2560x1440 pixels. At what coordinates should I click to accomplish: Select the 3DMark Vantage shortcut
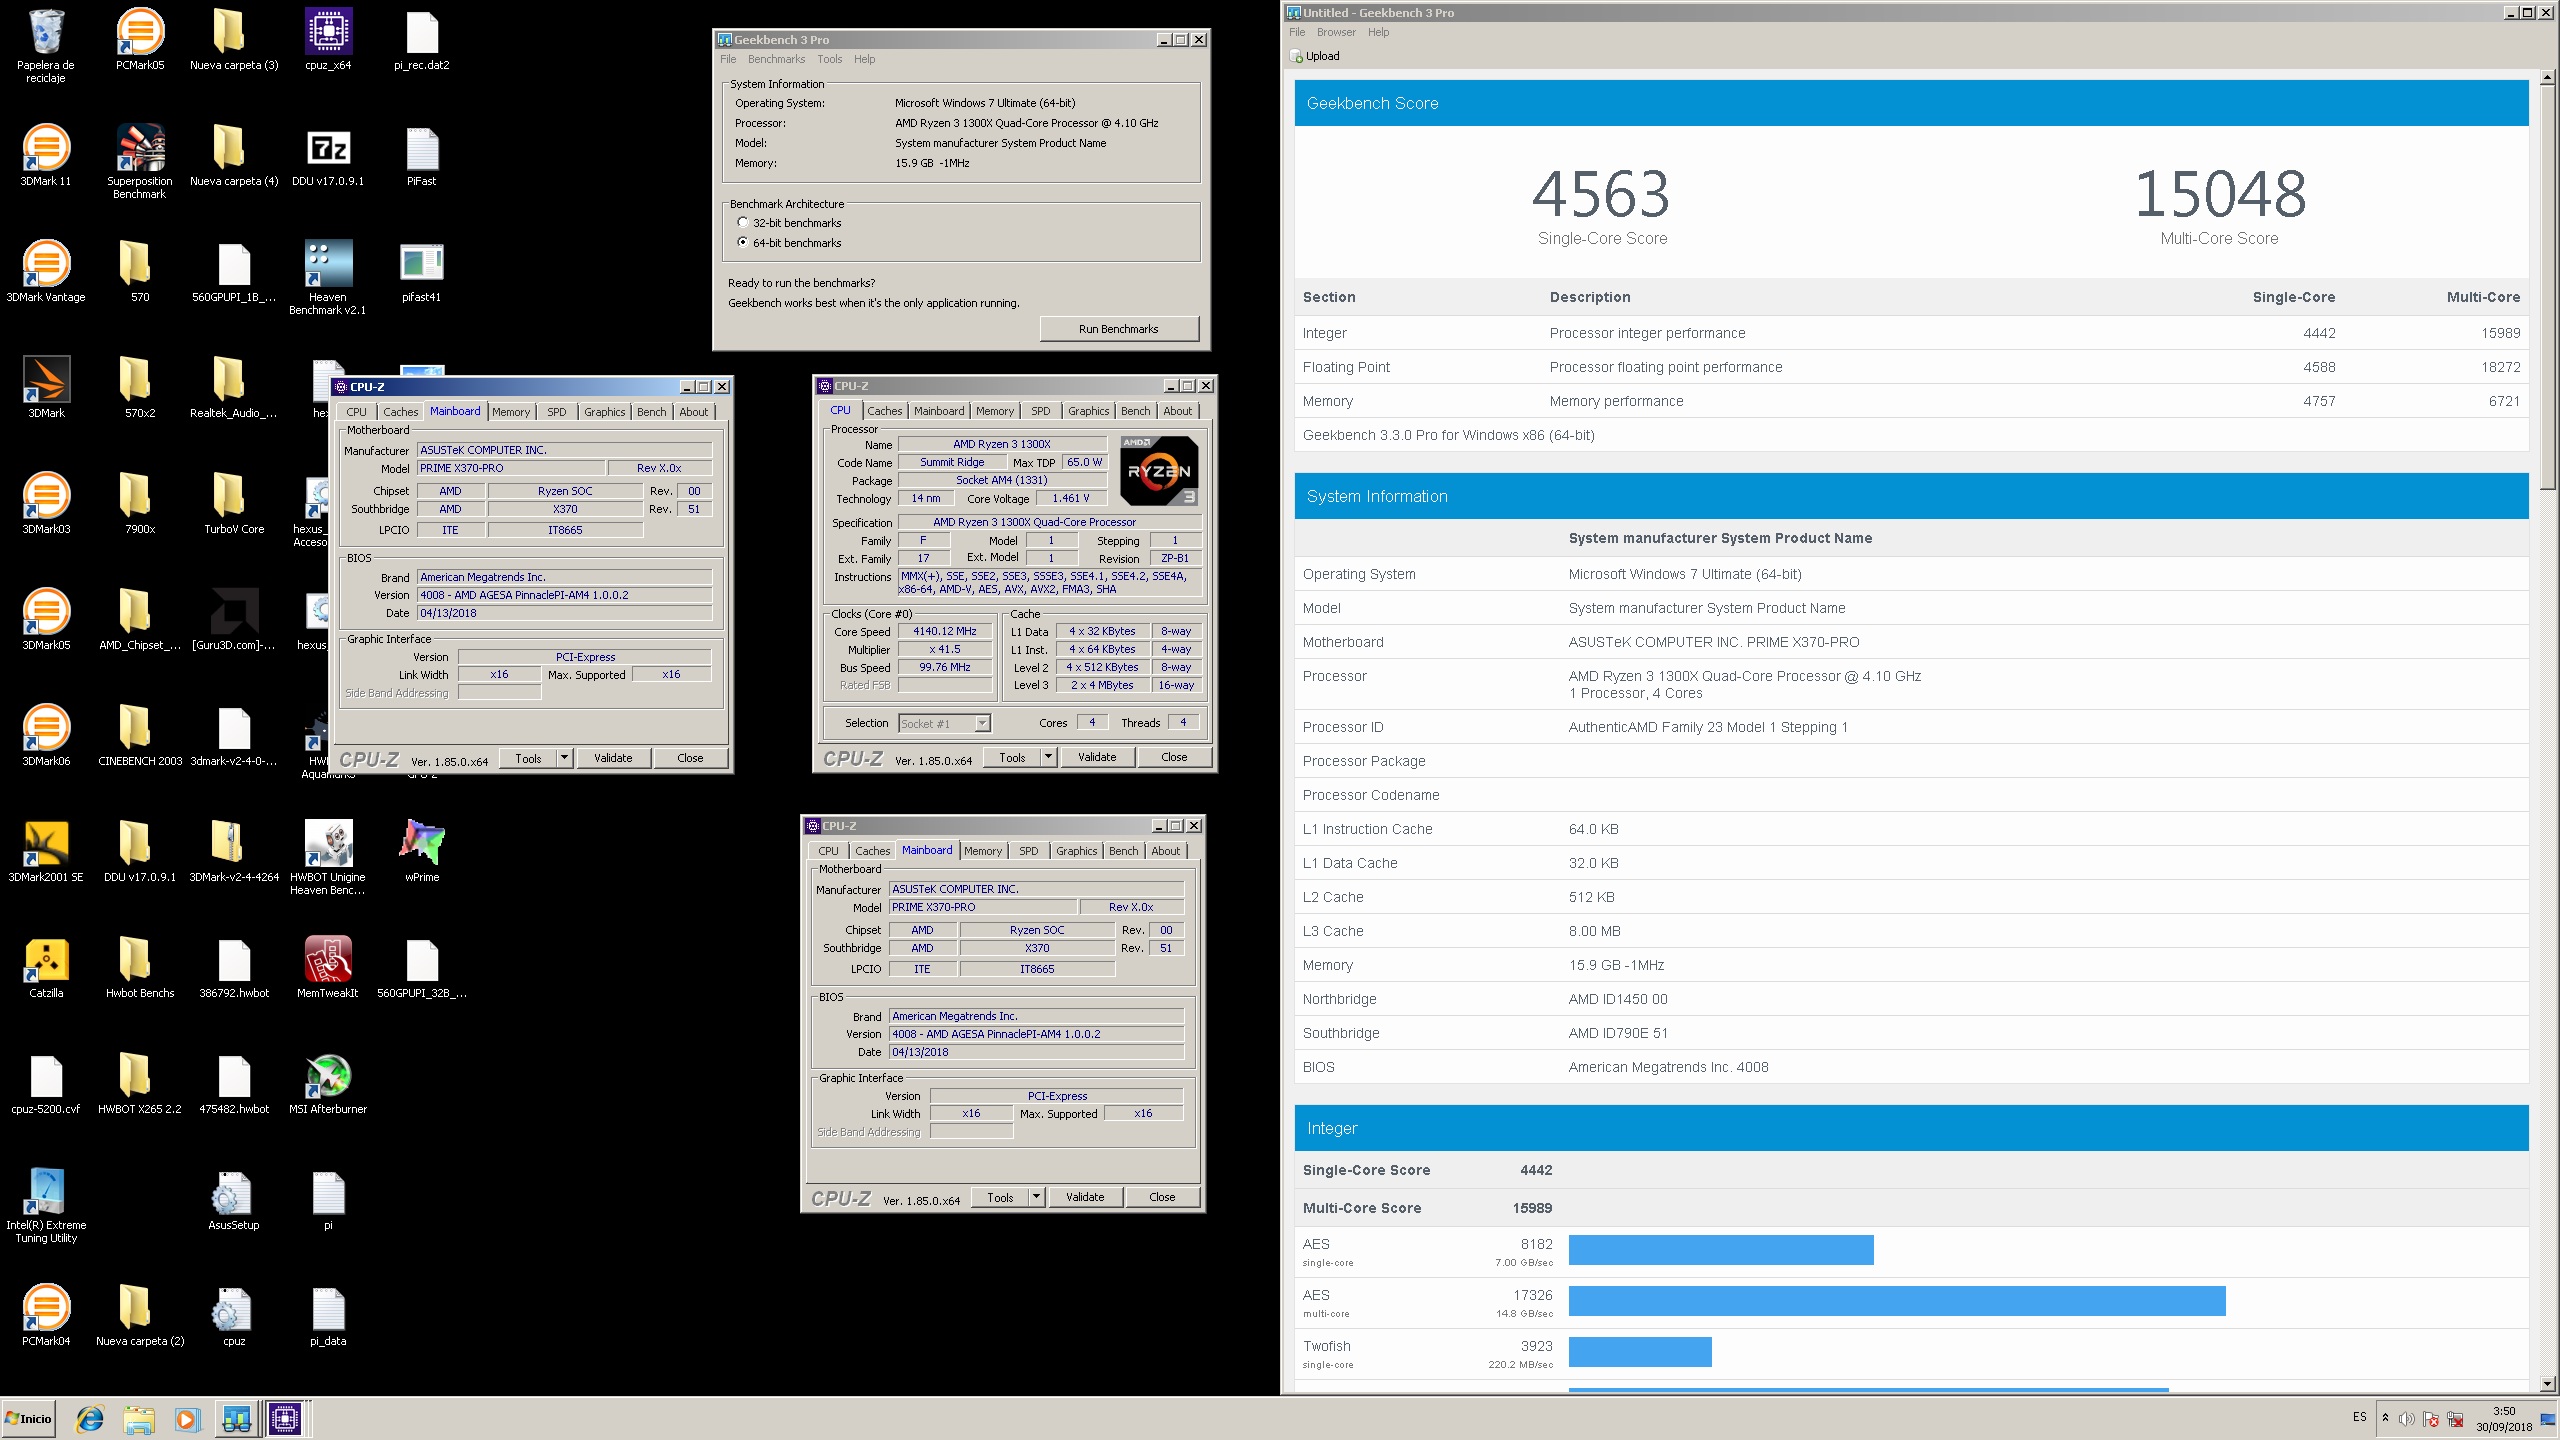(x=46, y=271)
